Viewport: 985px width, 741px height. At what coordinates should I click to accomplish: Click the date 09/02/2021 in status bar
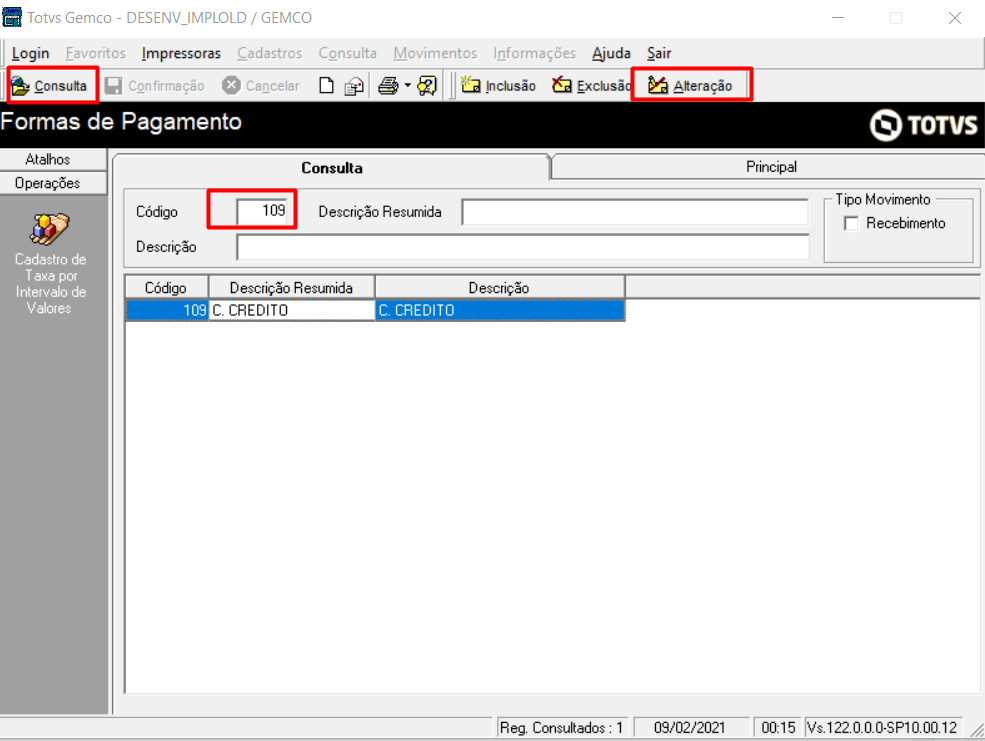click(x=690, y=728)
